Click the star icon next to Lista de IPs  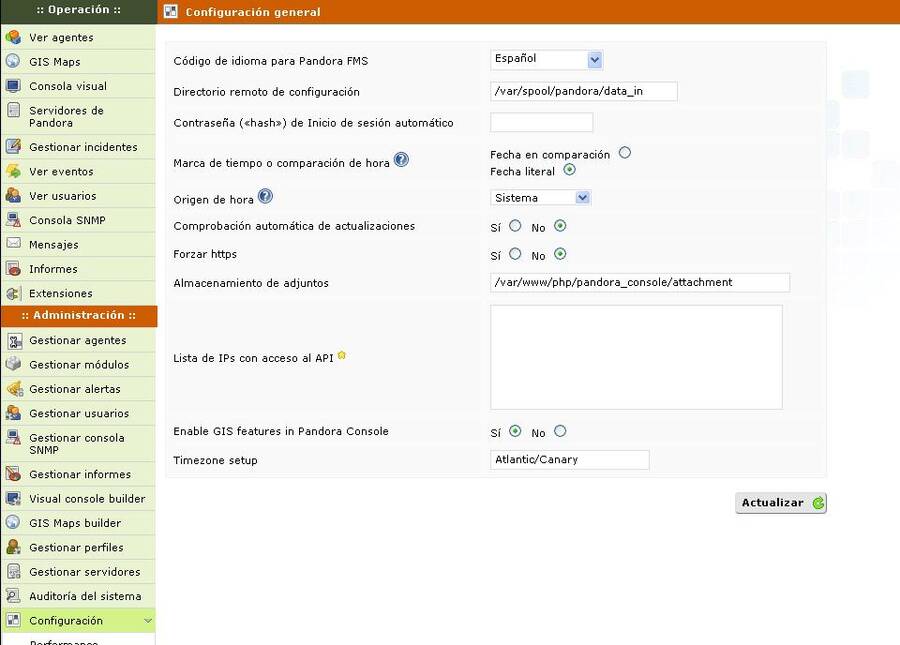tap(342, 355)
